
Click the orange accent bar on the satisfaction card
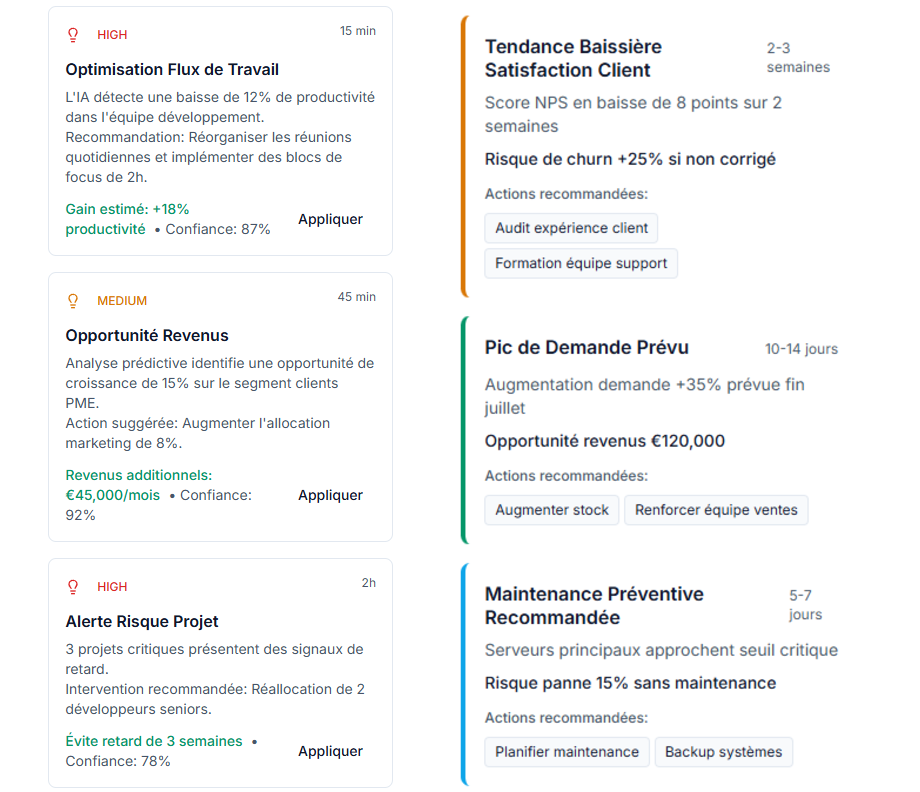coord(464,157)
